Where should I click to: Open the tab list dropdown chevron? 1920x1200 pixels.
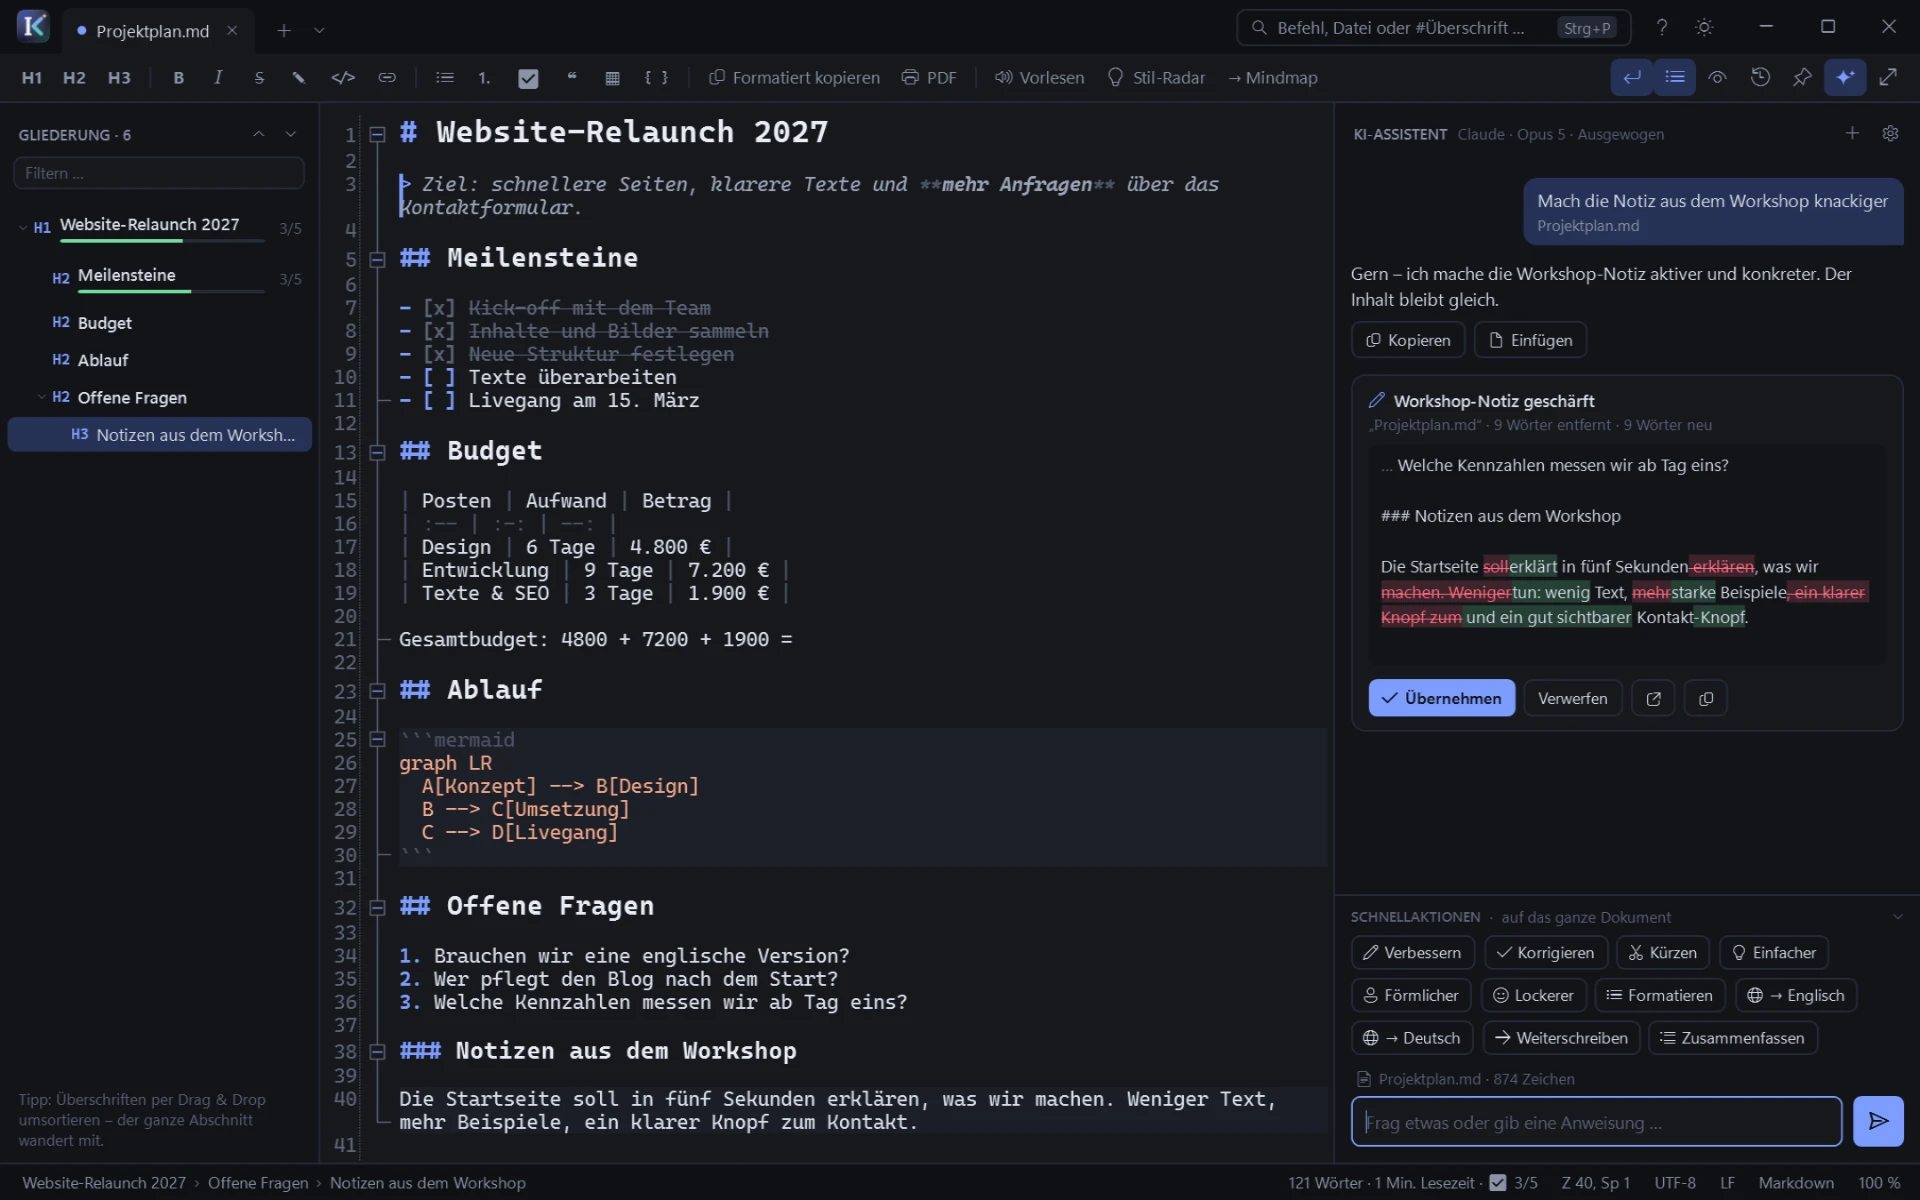coord(320,31)
